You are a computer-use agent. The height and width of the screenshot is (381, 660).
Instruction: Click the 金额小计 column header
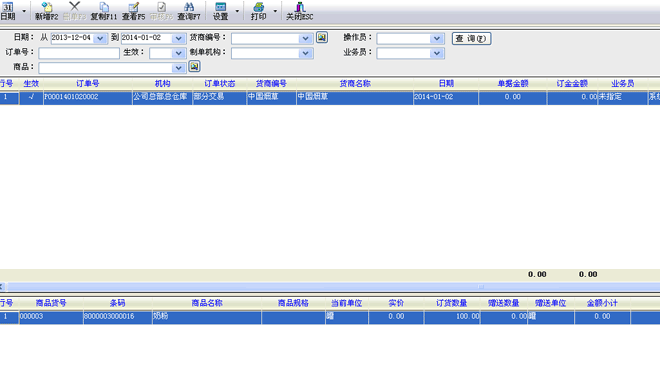(x=602, y=303)
